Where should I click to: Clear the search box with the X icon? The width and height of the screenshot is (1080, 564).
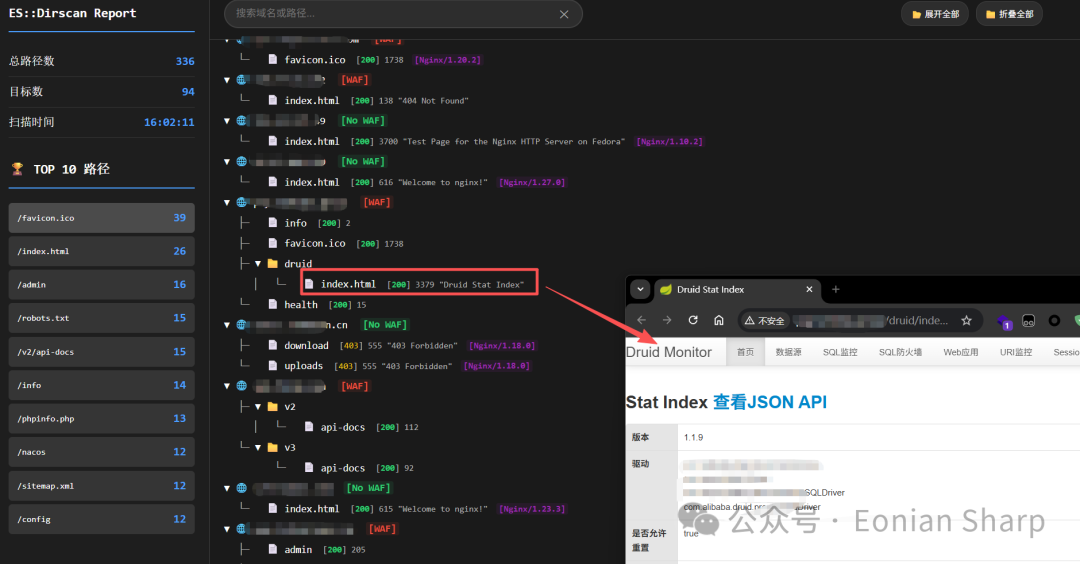tap(564, 14)
